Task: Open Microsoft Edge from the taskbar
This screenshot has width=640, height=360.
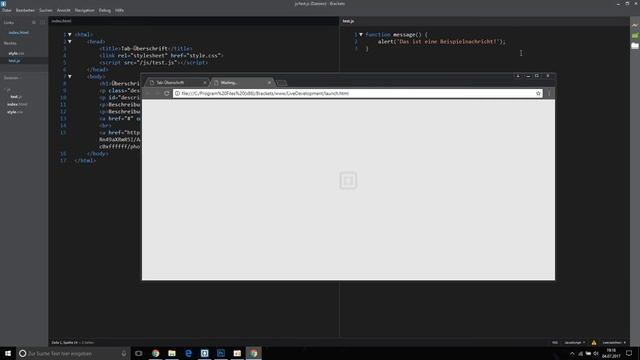Action: pos(188,353)
